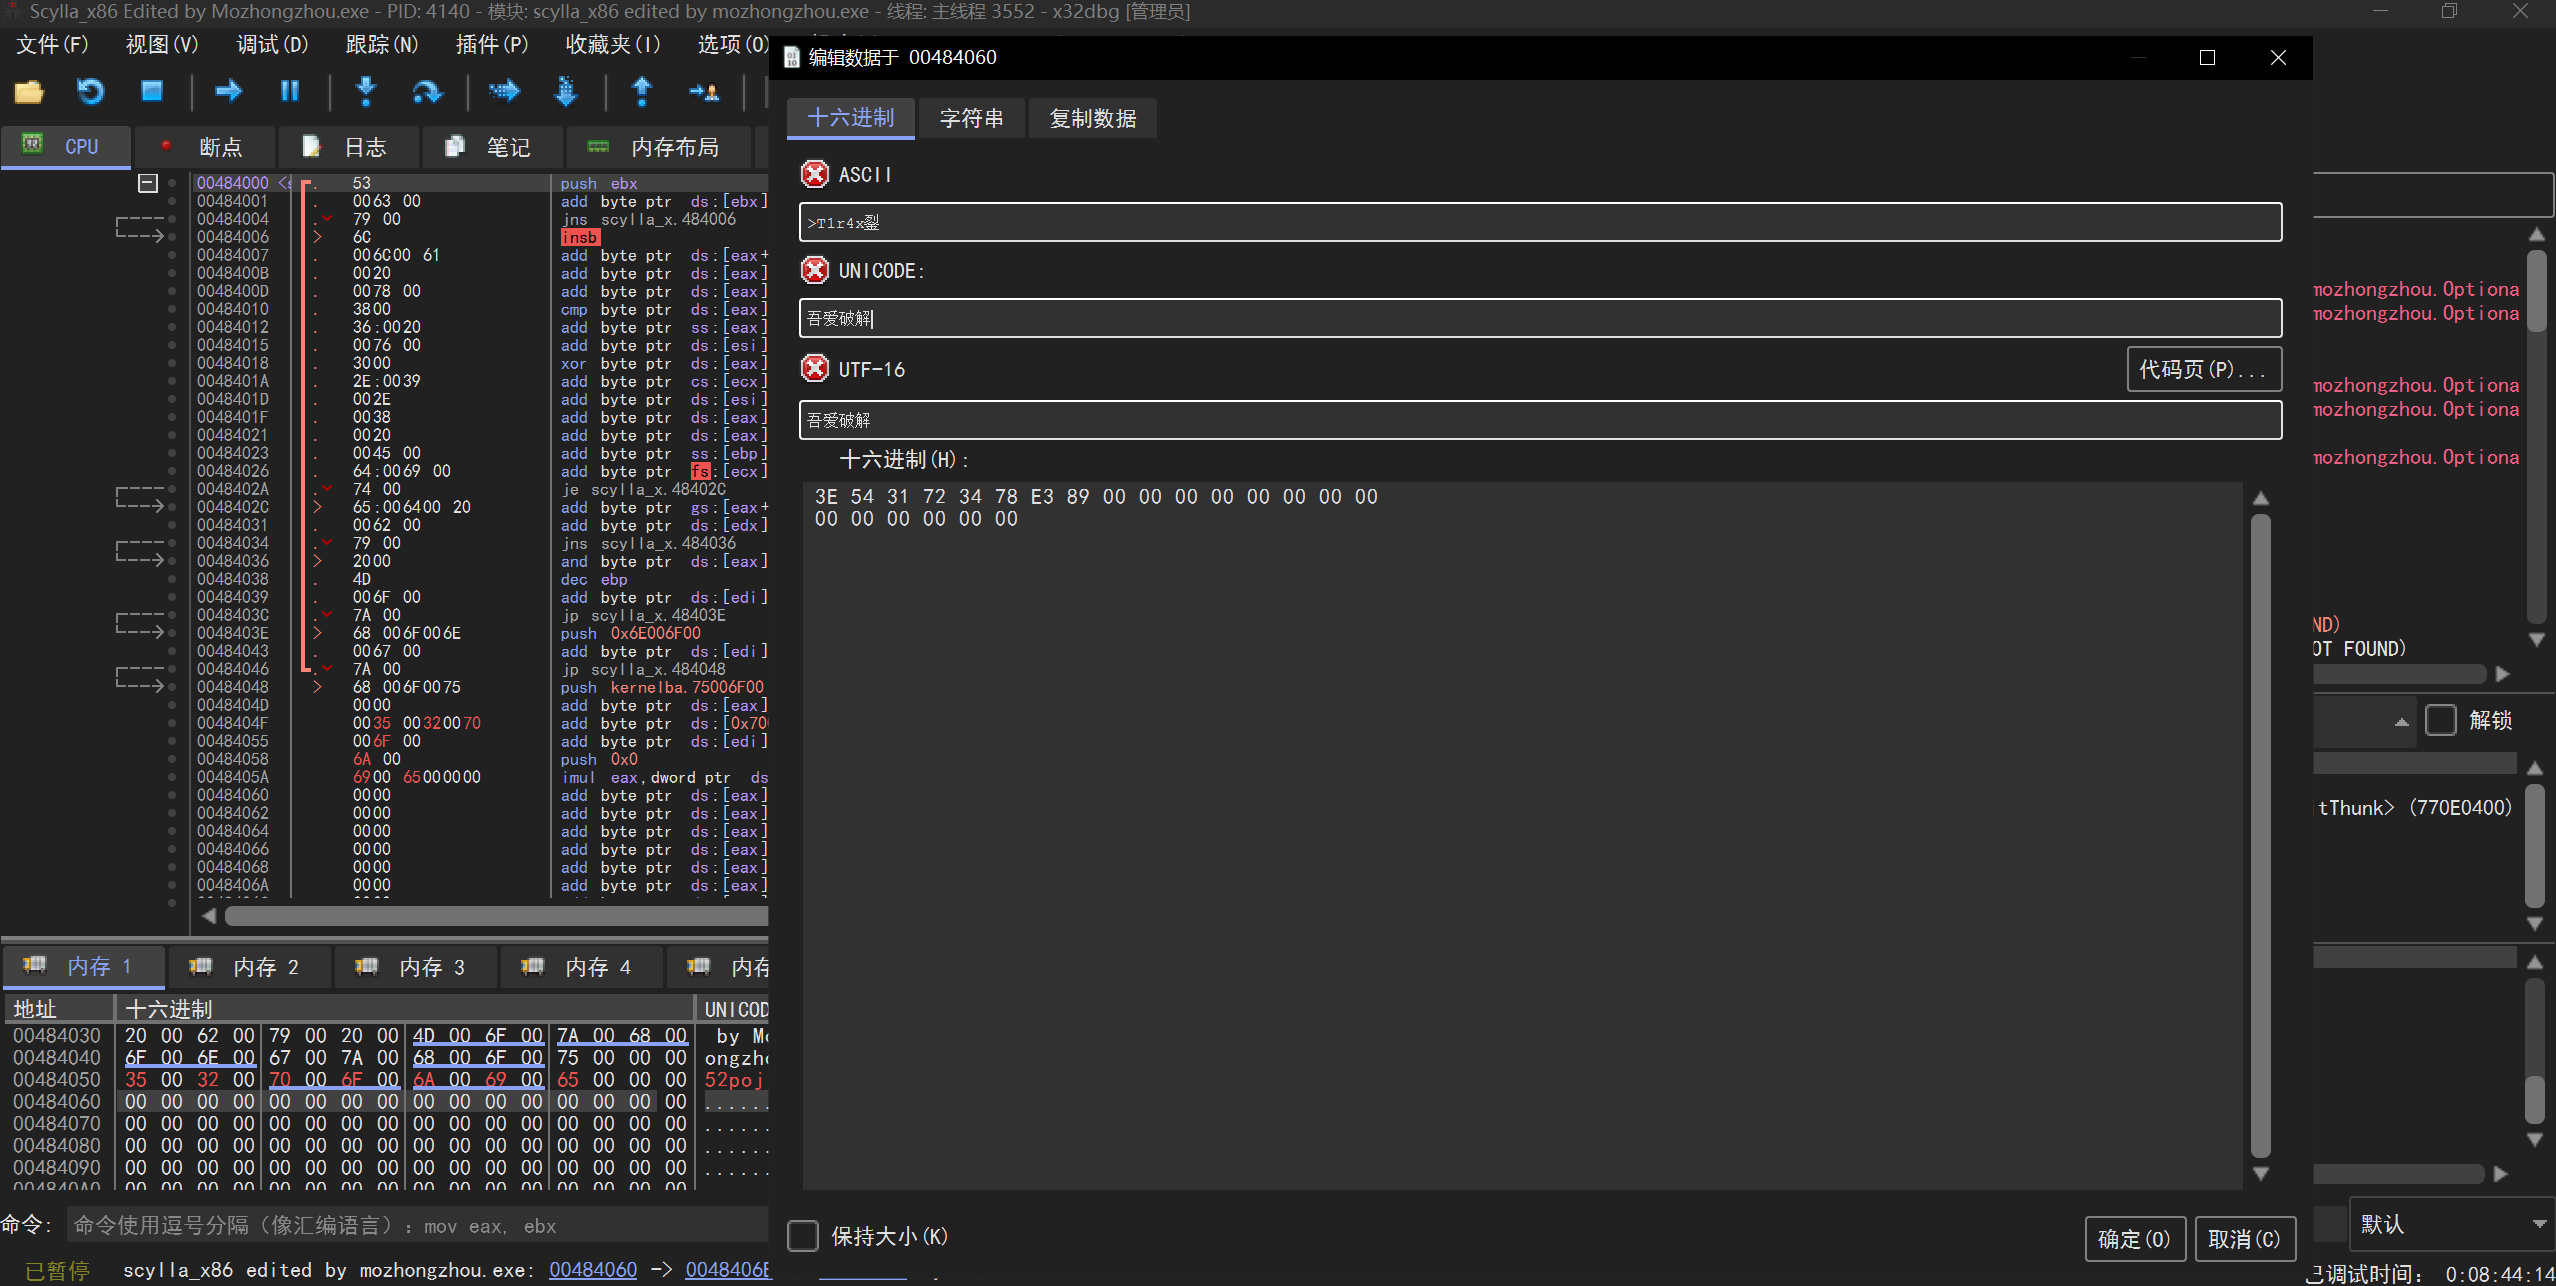
Task: Click the hex editor scroll up arrow
Action: [x=2260, y=498]
